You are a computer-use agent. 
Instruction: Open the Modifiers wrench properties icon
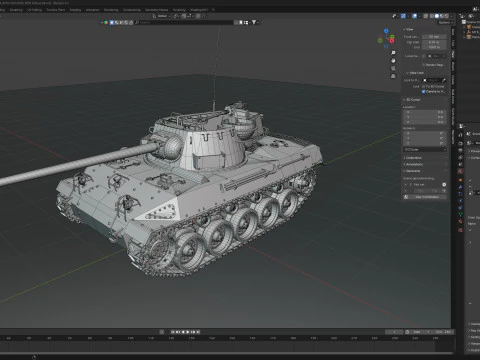460,187
